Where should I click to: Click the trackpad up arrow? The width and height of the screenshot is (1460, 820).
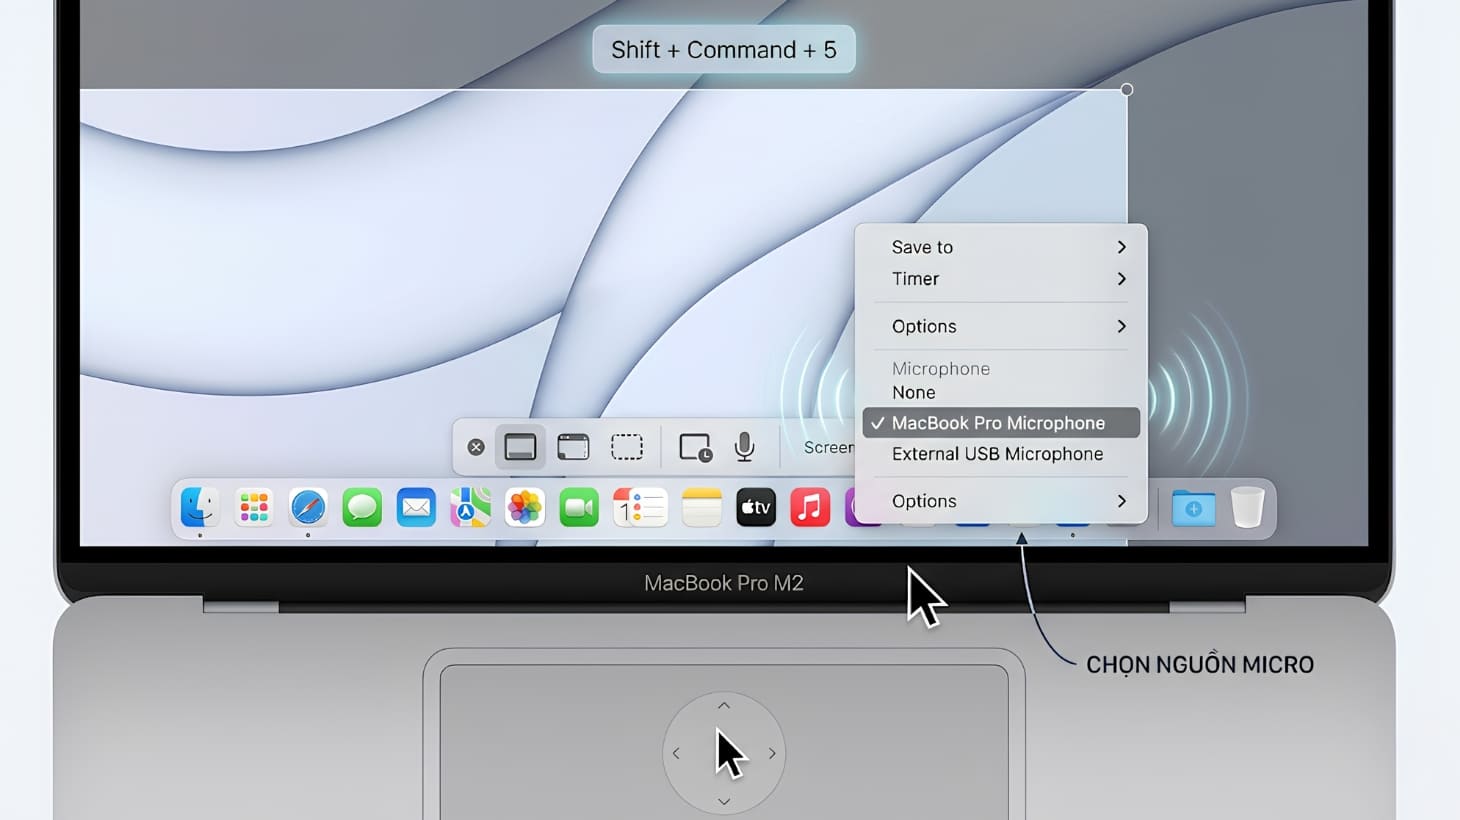click(x=724, y=706)
